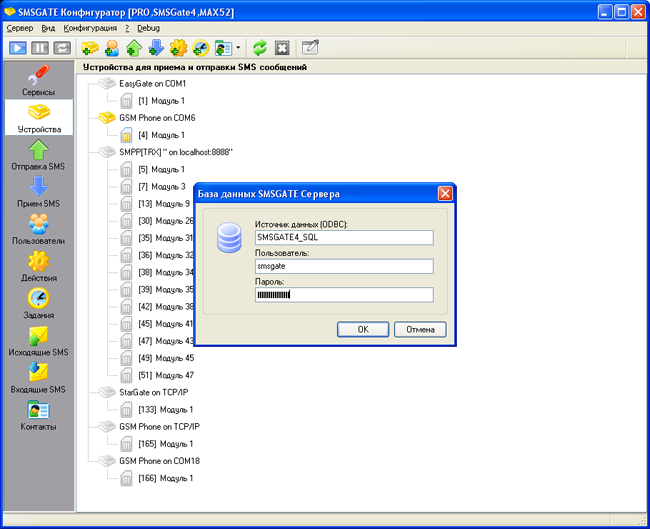Open Задания sidebar section
The height and width of the screenshot is (529, 650).
39,303
